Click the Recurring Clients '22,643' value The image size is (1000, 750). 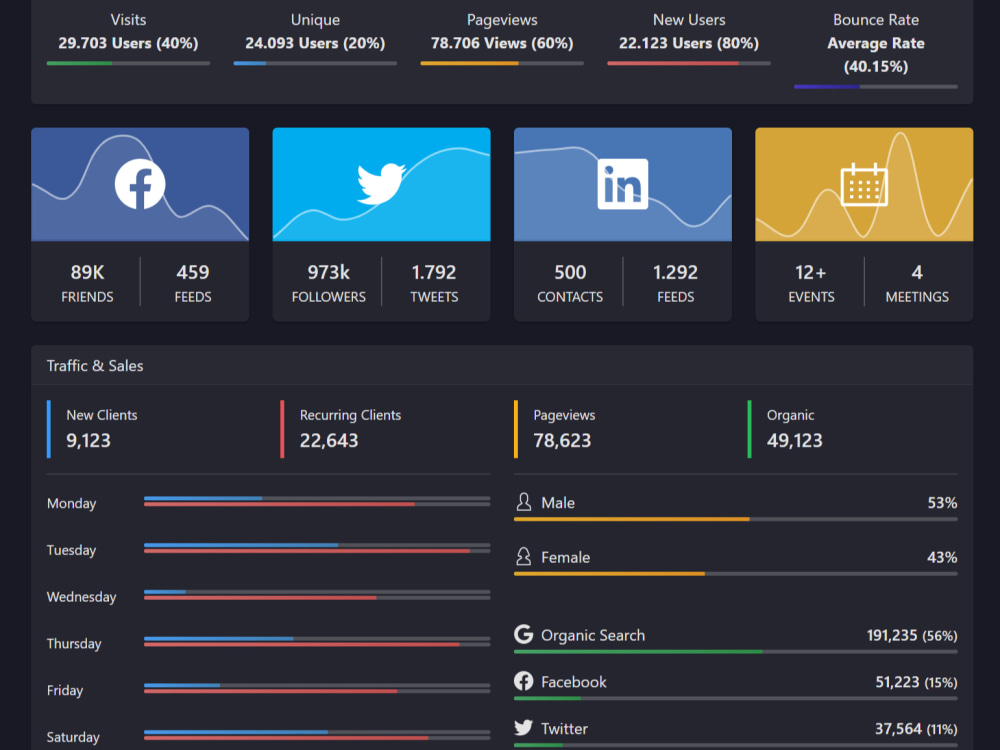(x=329, y=440)
